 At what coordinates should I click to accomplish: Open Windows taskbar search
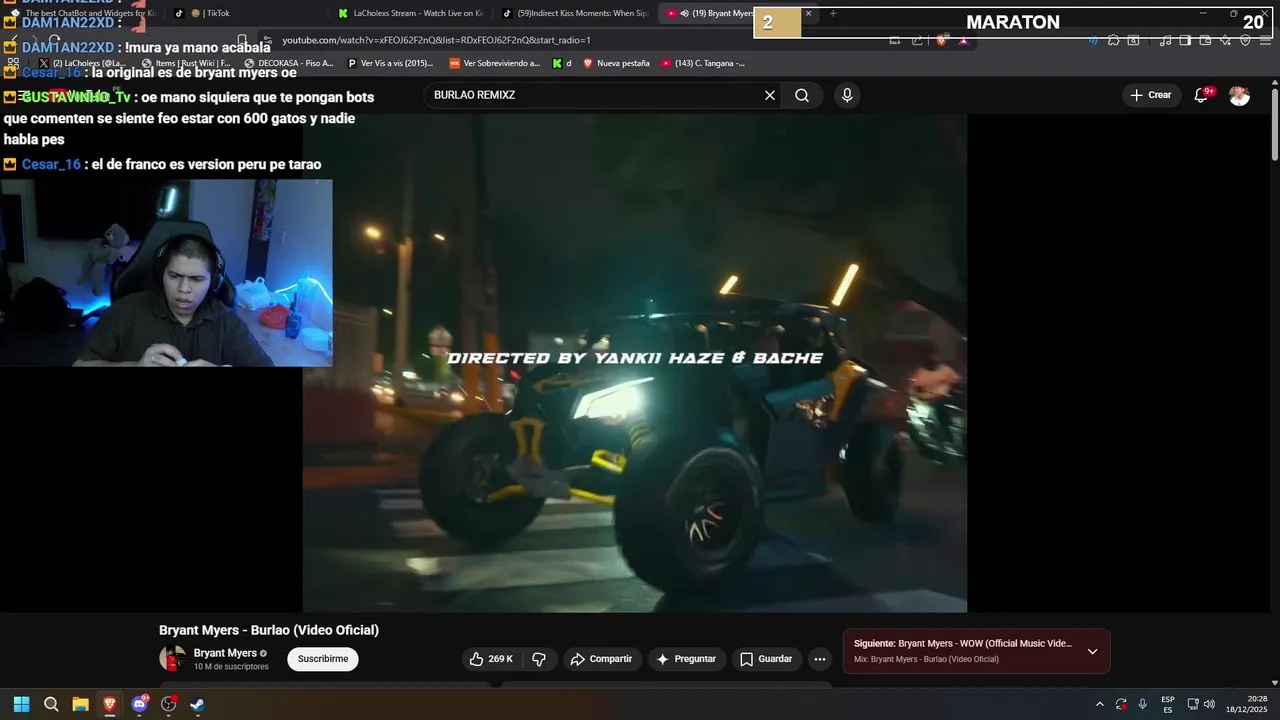pyautogui.click(x=51, y=704)
